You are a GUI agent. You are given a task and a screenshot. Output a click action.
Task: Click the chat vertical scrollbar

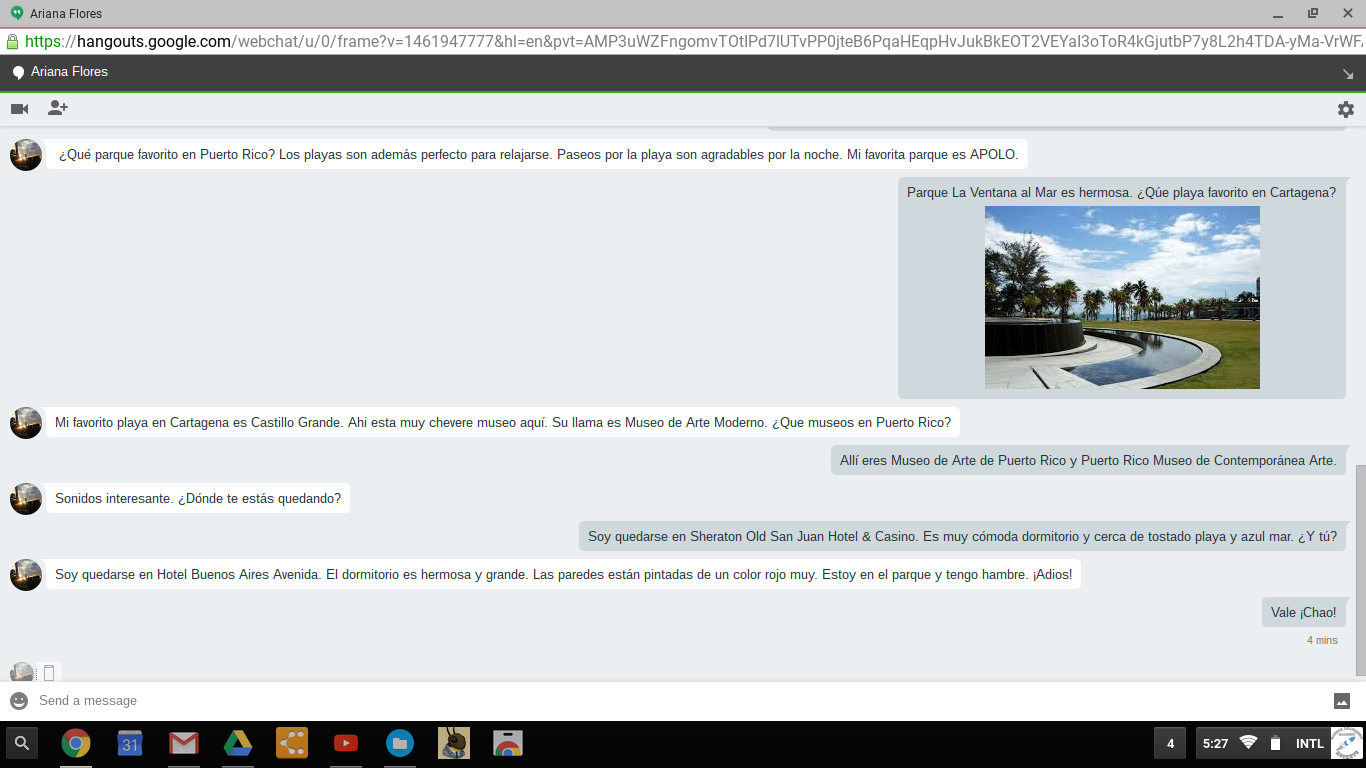1359,570
